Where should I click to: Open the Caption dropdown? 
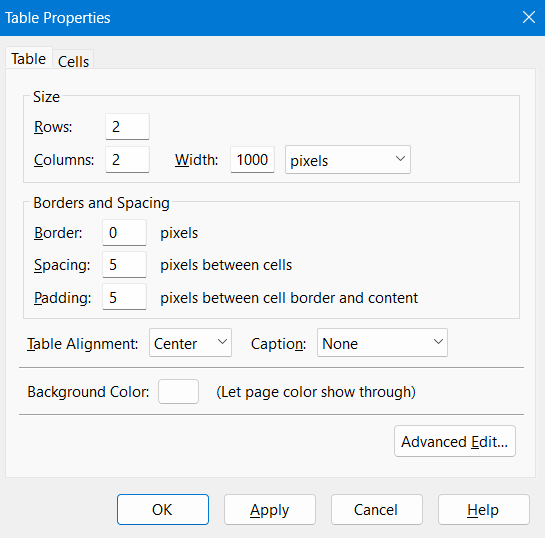point(382,343)
